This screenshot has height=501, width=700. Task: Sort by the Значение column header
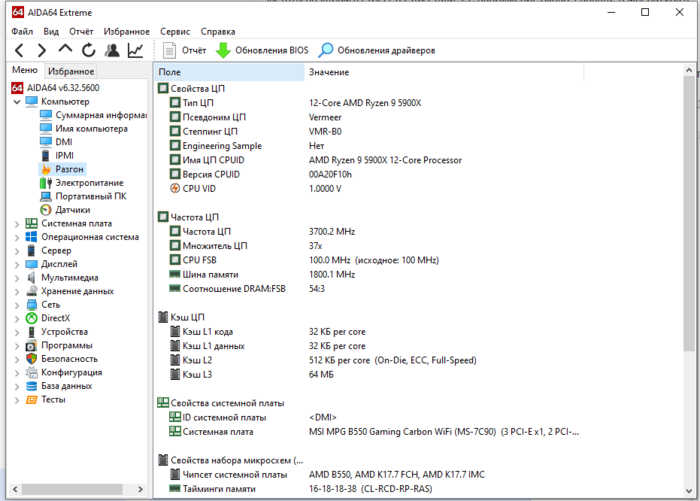click(444, 72)
